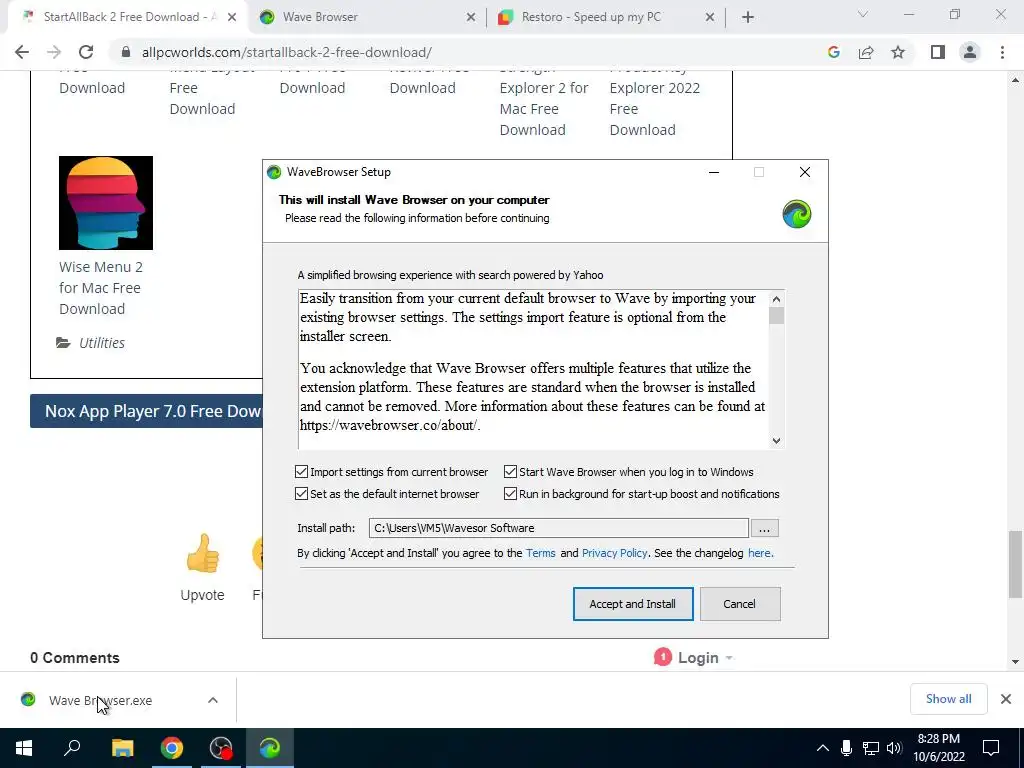Open the Privacy Policy link
This screenshot has height=768, width=1024.
coord(615,553)
